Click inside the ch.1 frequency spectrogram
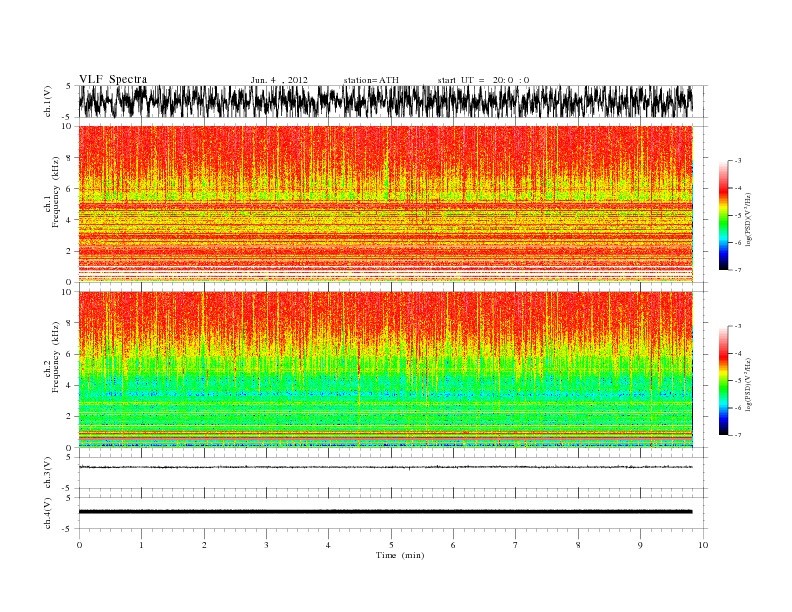 385,204
